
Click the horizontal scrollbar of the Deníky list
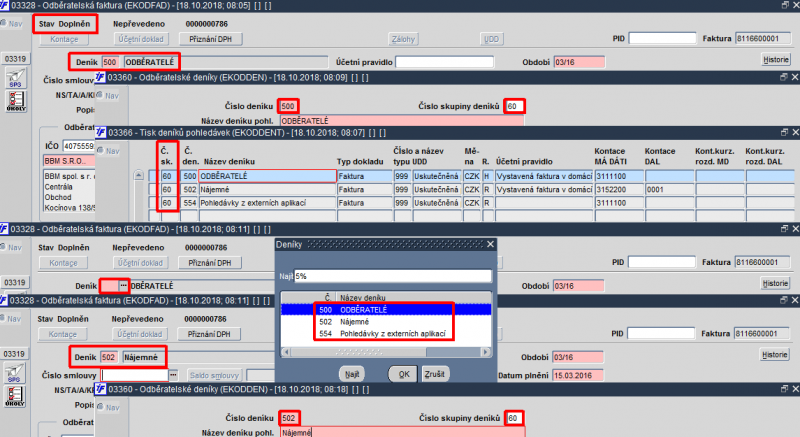coord(386,352)
